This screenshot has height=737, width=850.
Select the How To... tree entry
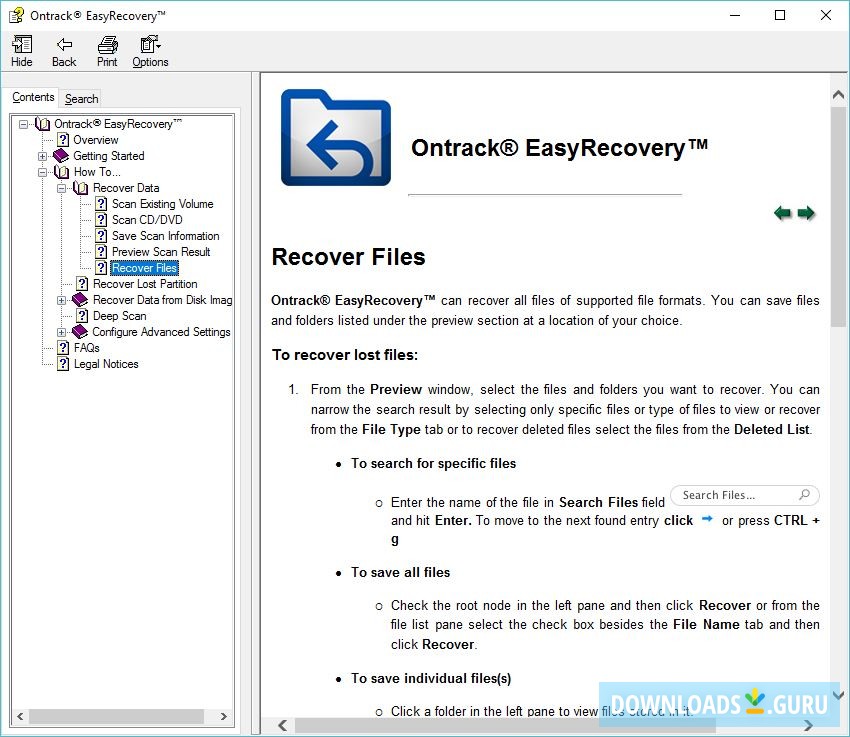pos(97,172)
